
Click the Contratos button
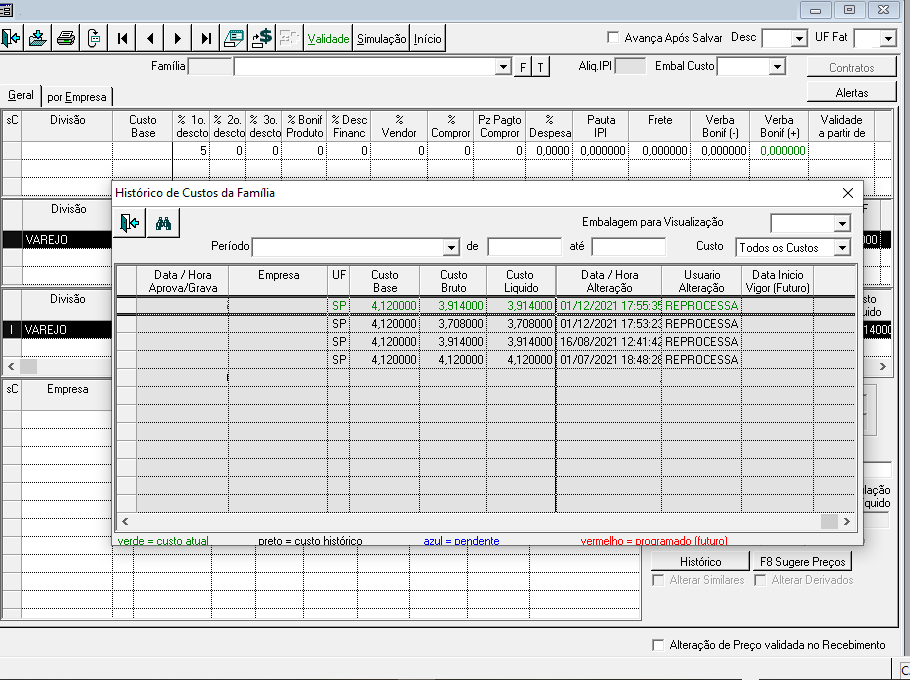click(x=851, y=68)
